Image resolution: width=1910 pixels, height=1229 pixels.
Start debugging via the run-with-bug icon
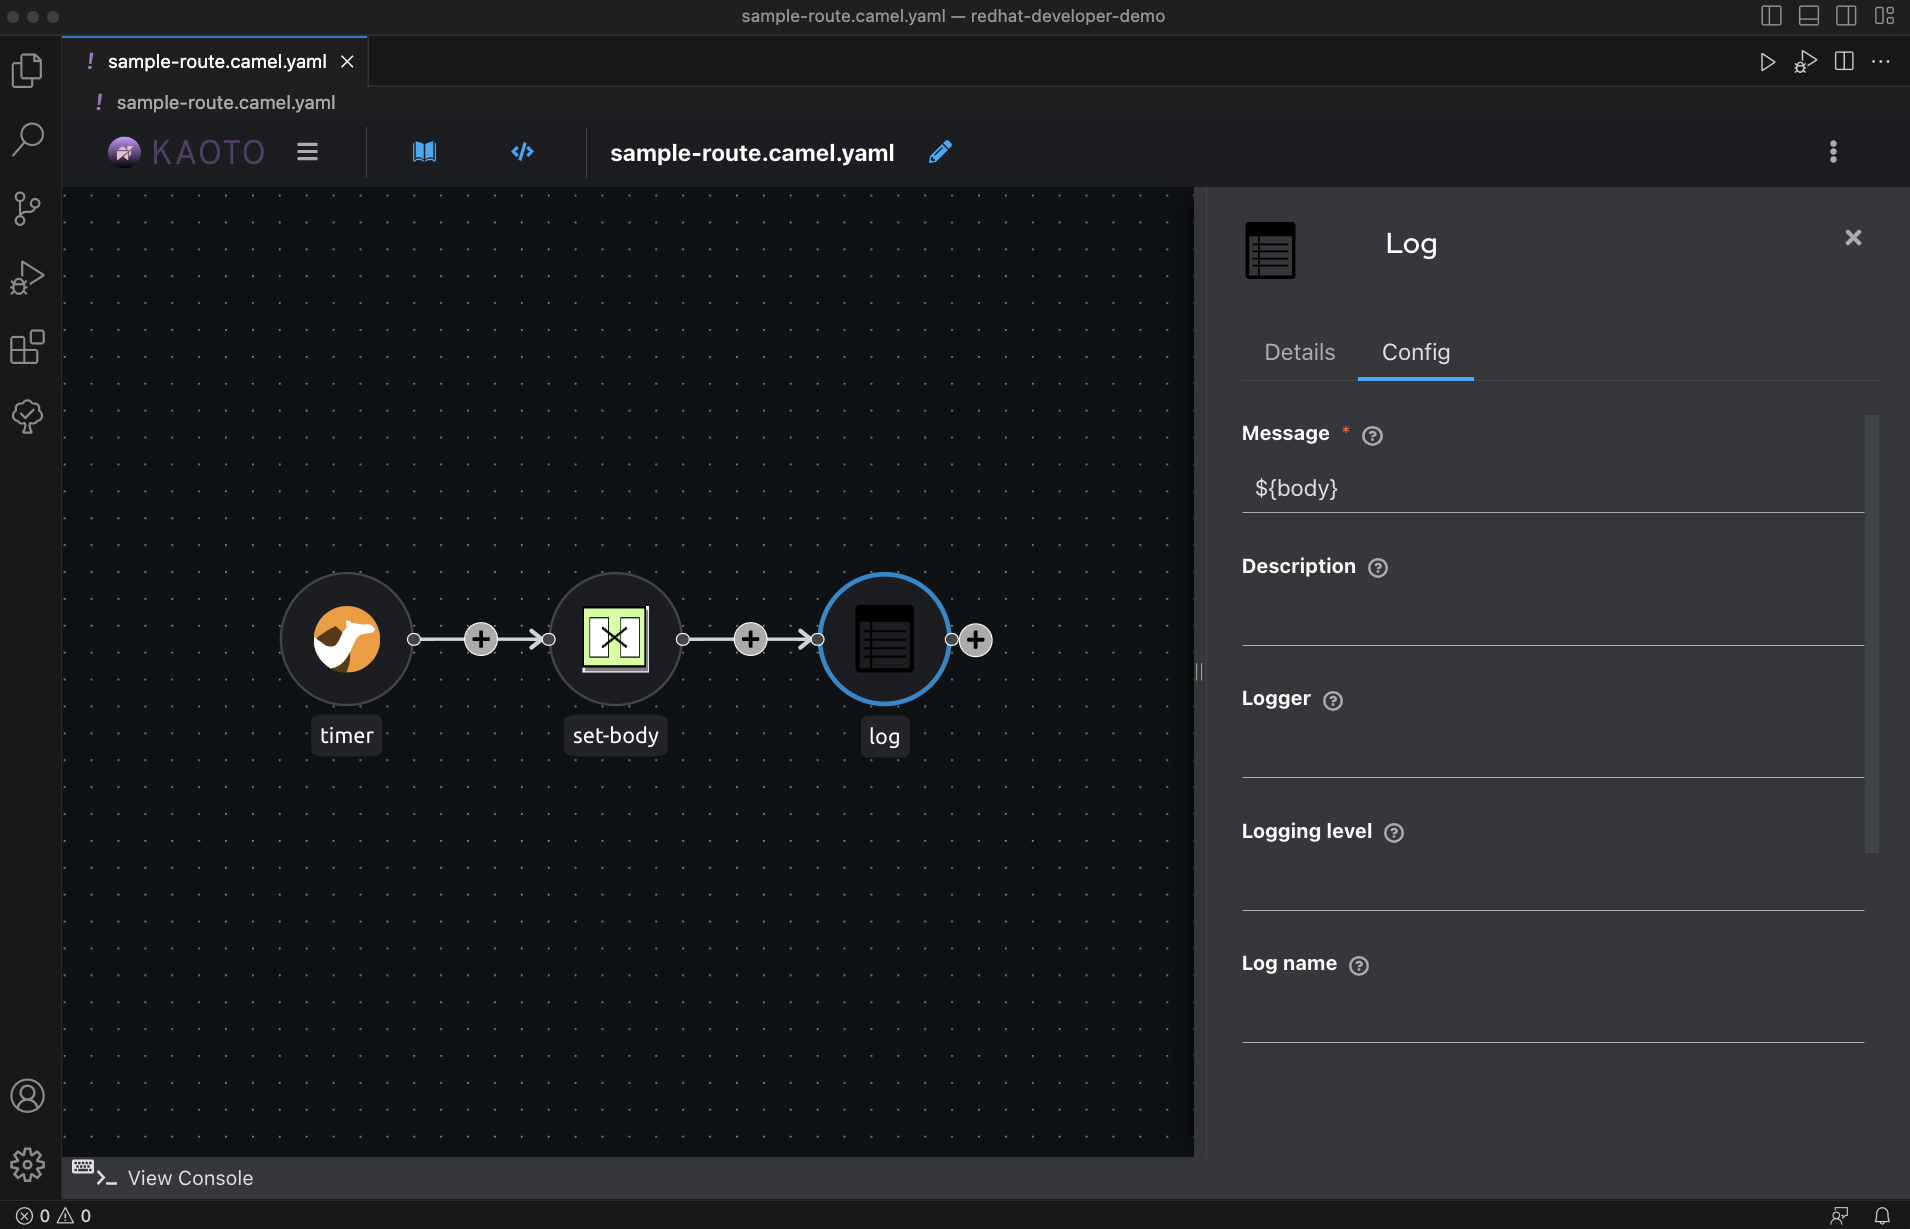coord(1806,61)
